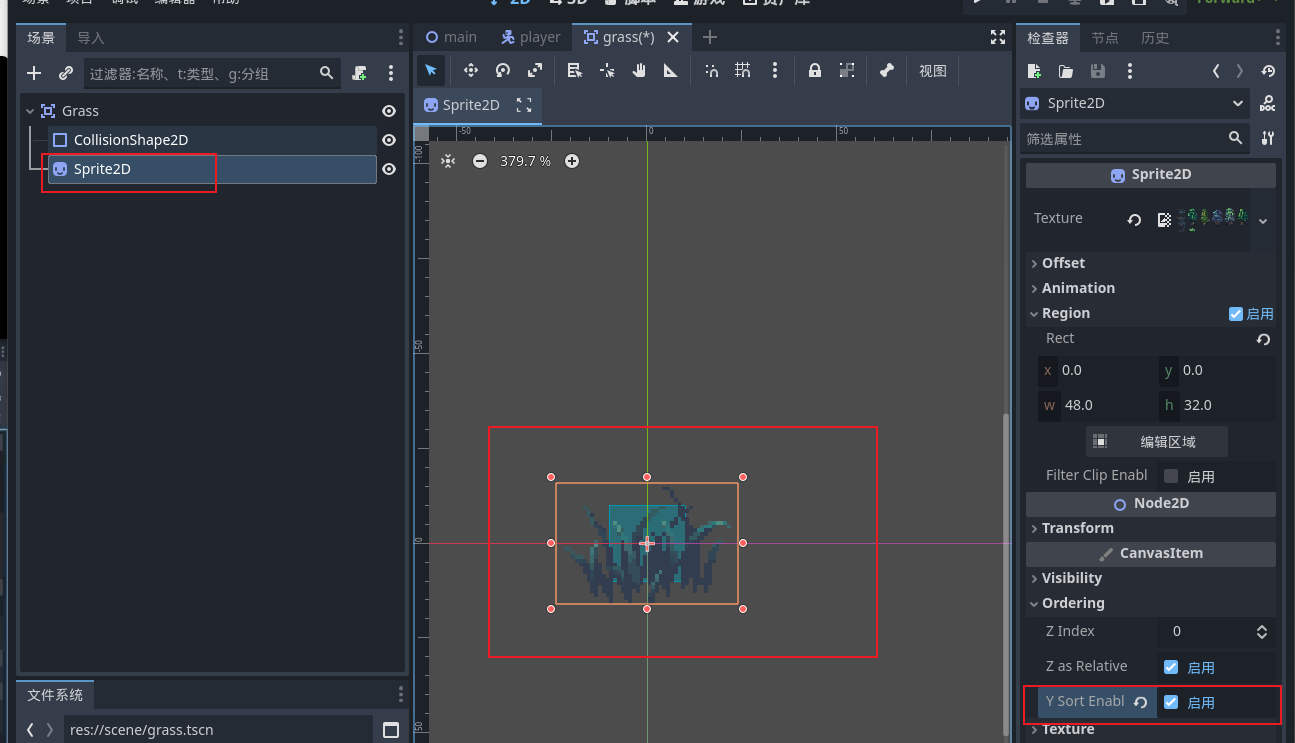Toggle Sprite2D node visibility eye
1295x743 pixels.
389,169
